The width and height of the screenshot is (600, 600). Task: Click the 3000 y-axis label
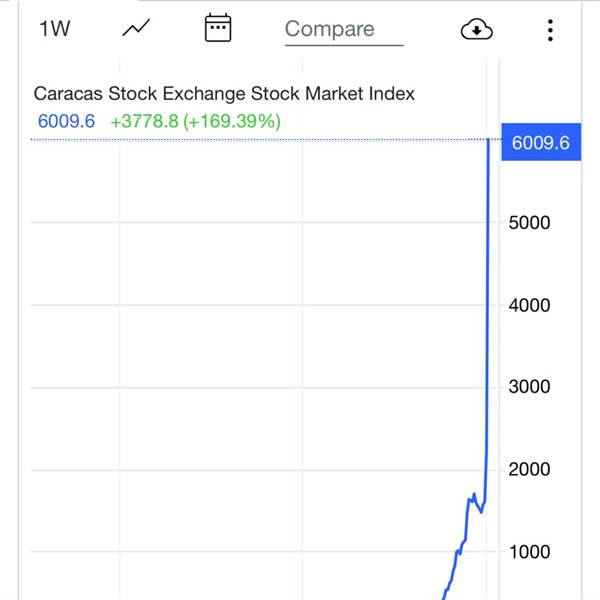click(x=529, y=387)
